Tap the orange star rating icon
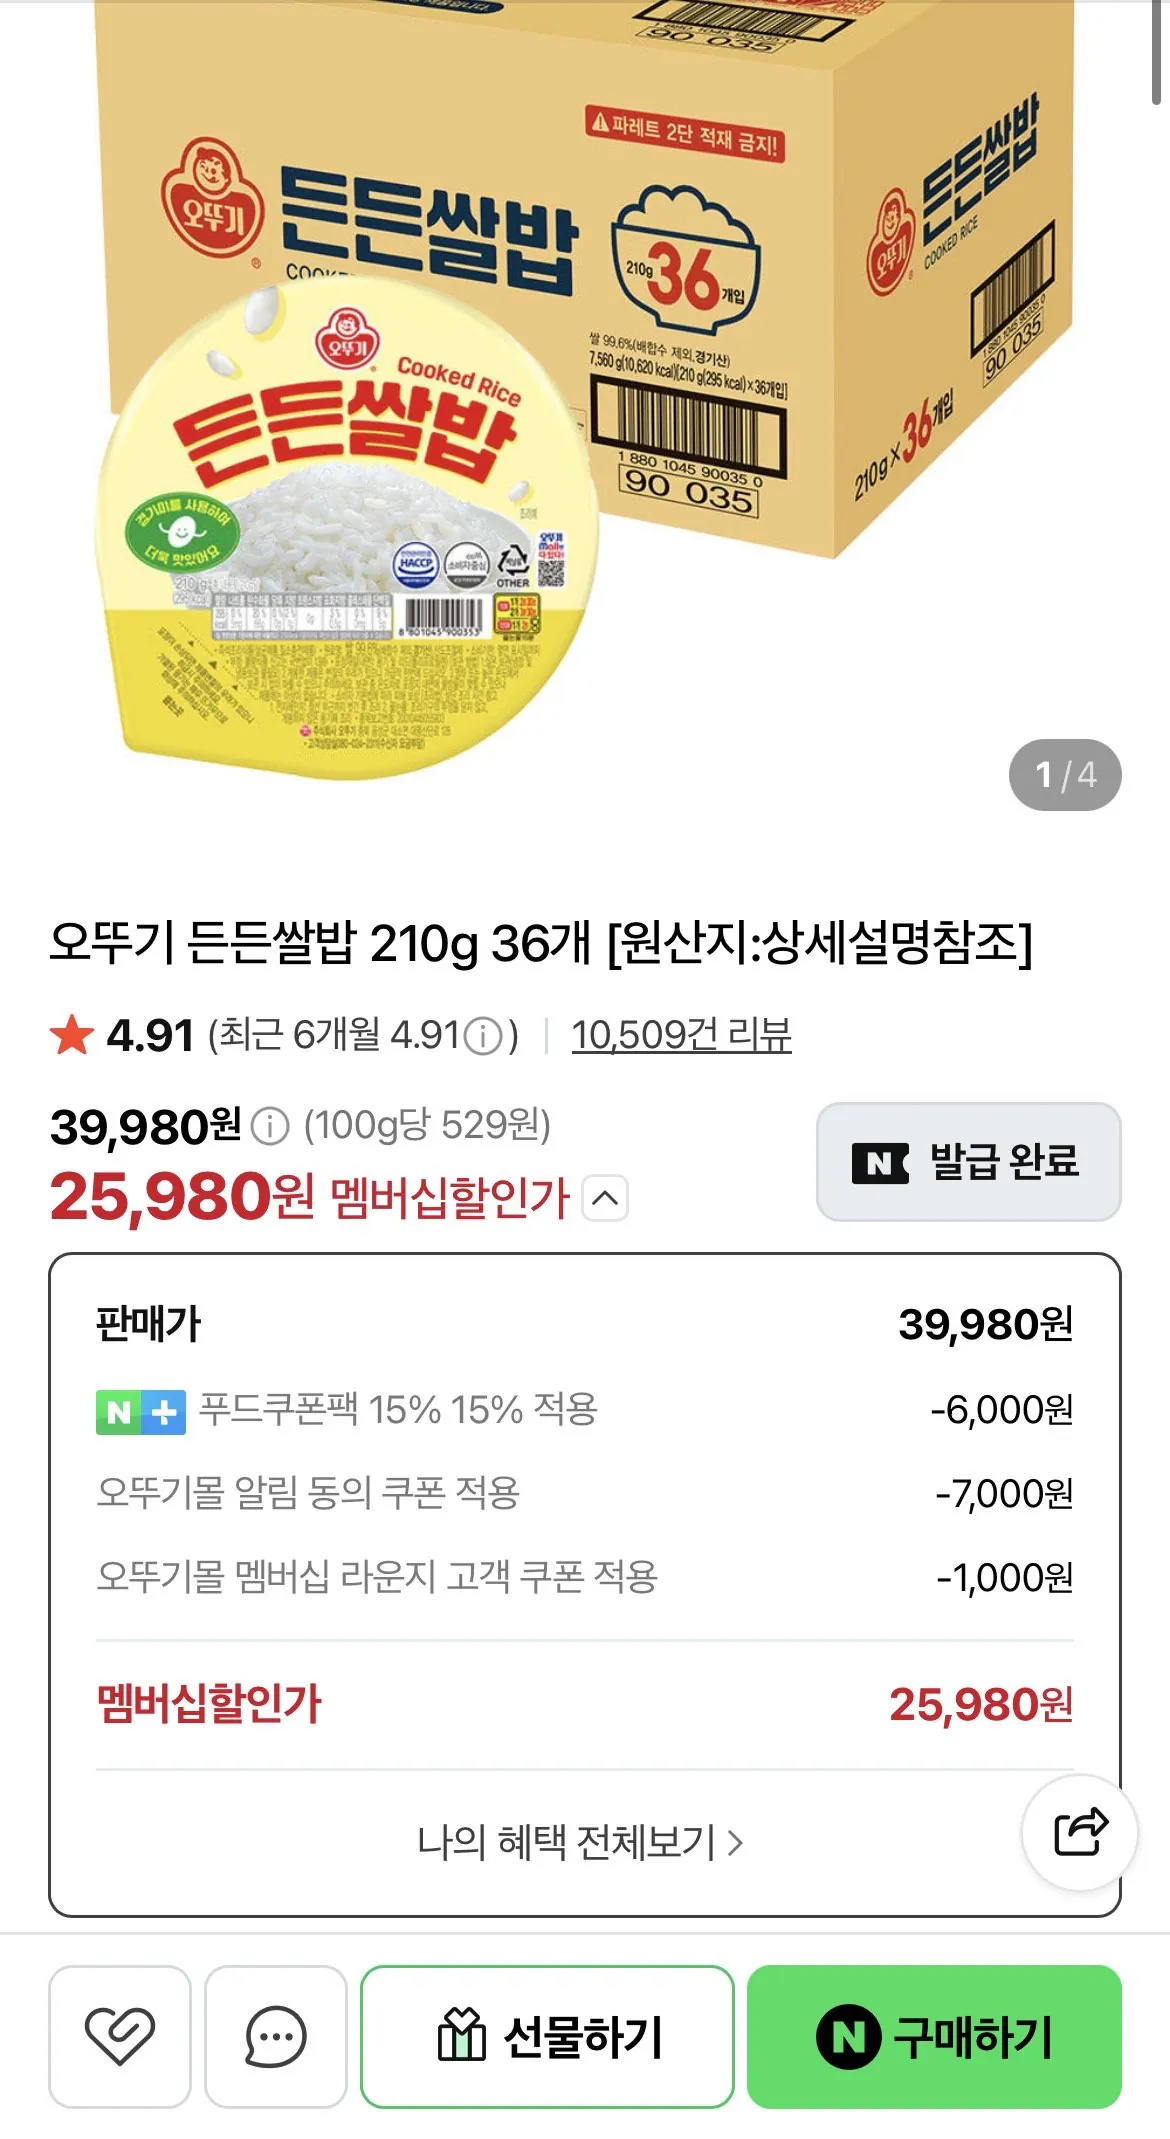 (x=72, y=1035)
